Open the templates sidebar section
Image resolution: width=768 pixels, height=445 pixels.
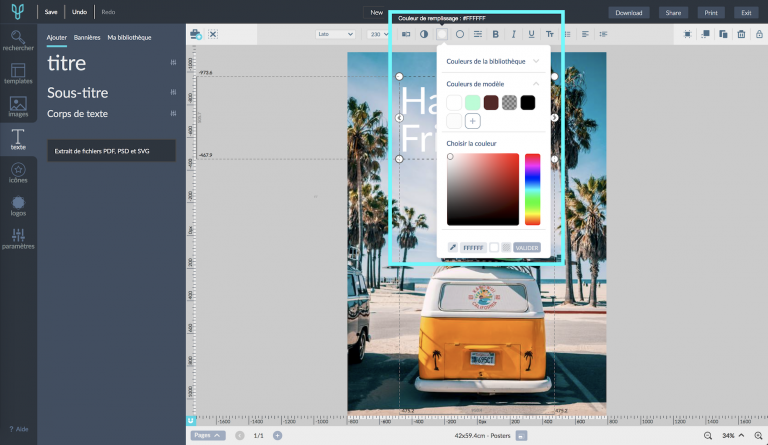pos(17,73)
